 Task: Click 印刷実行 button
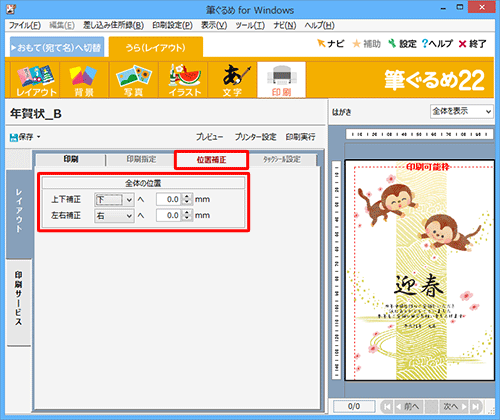pos(300,137)
